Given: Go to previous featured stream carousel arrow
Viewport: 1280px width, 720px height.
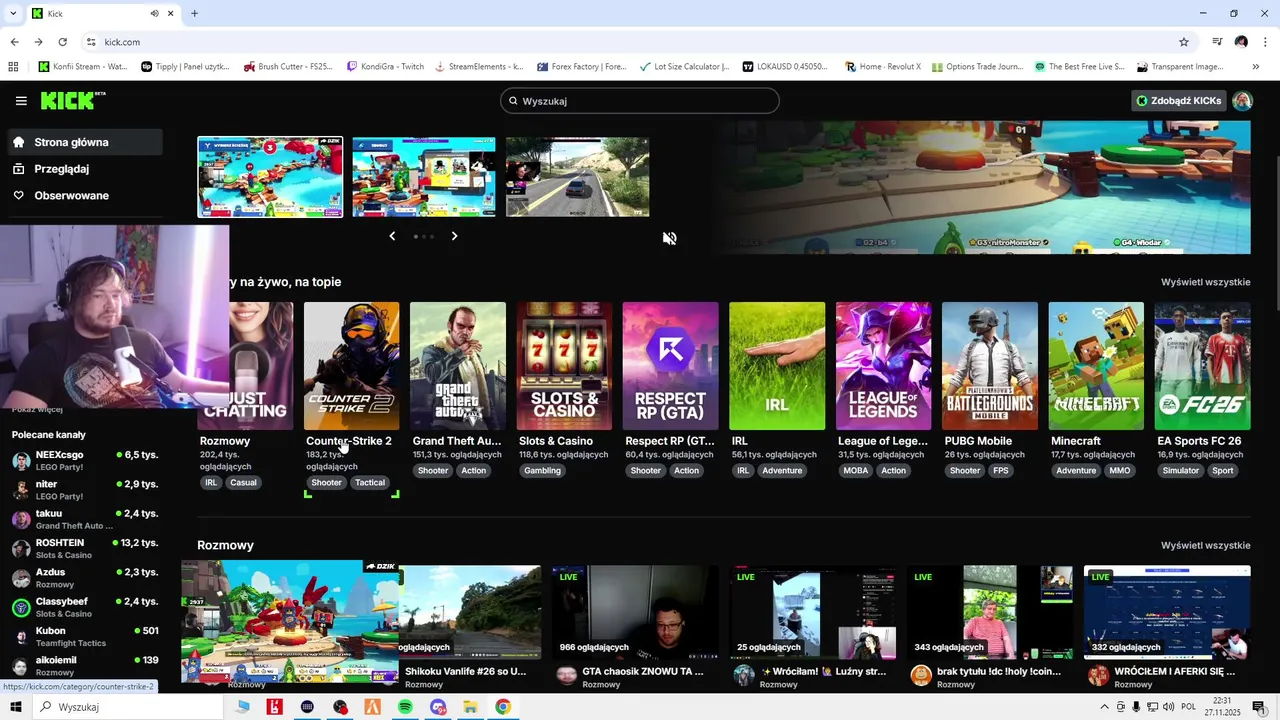Looking at the screenshot, I should [392, 236].
